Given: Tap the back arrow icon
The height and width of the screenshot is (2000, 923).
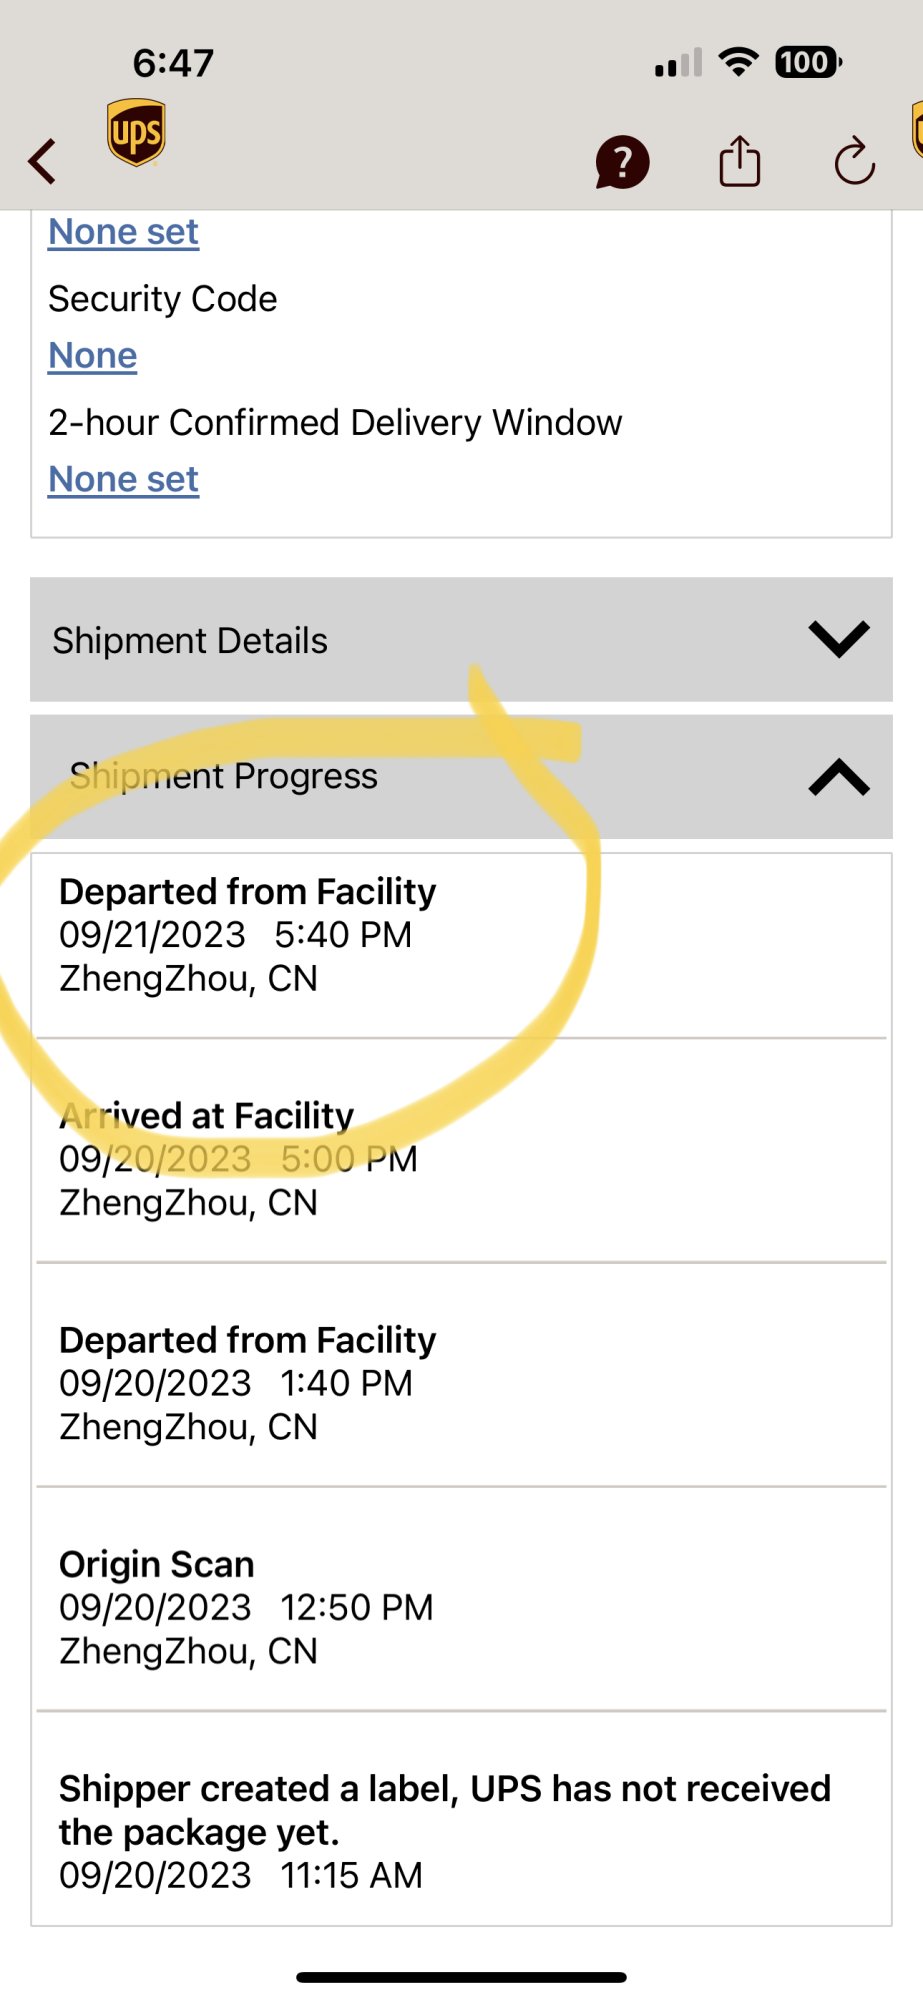Looking at the screenshot, I should click(x=43, y=161).
